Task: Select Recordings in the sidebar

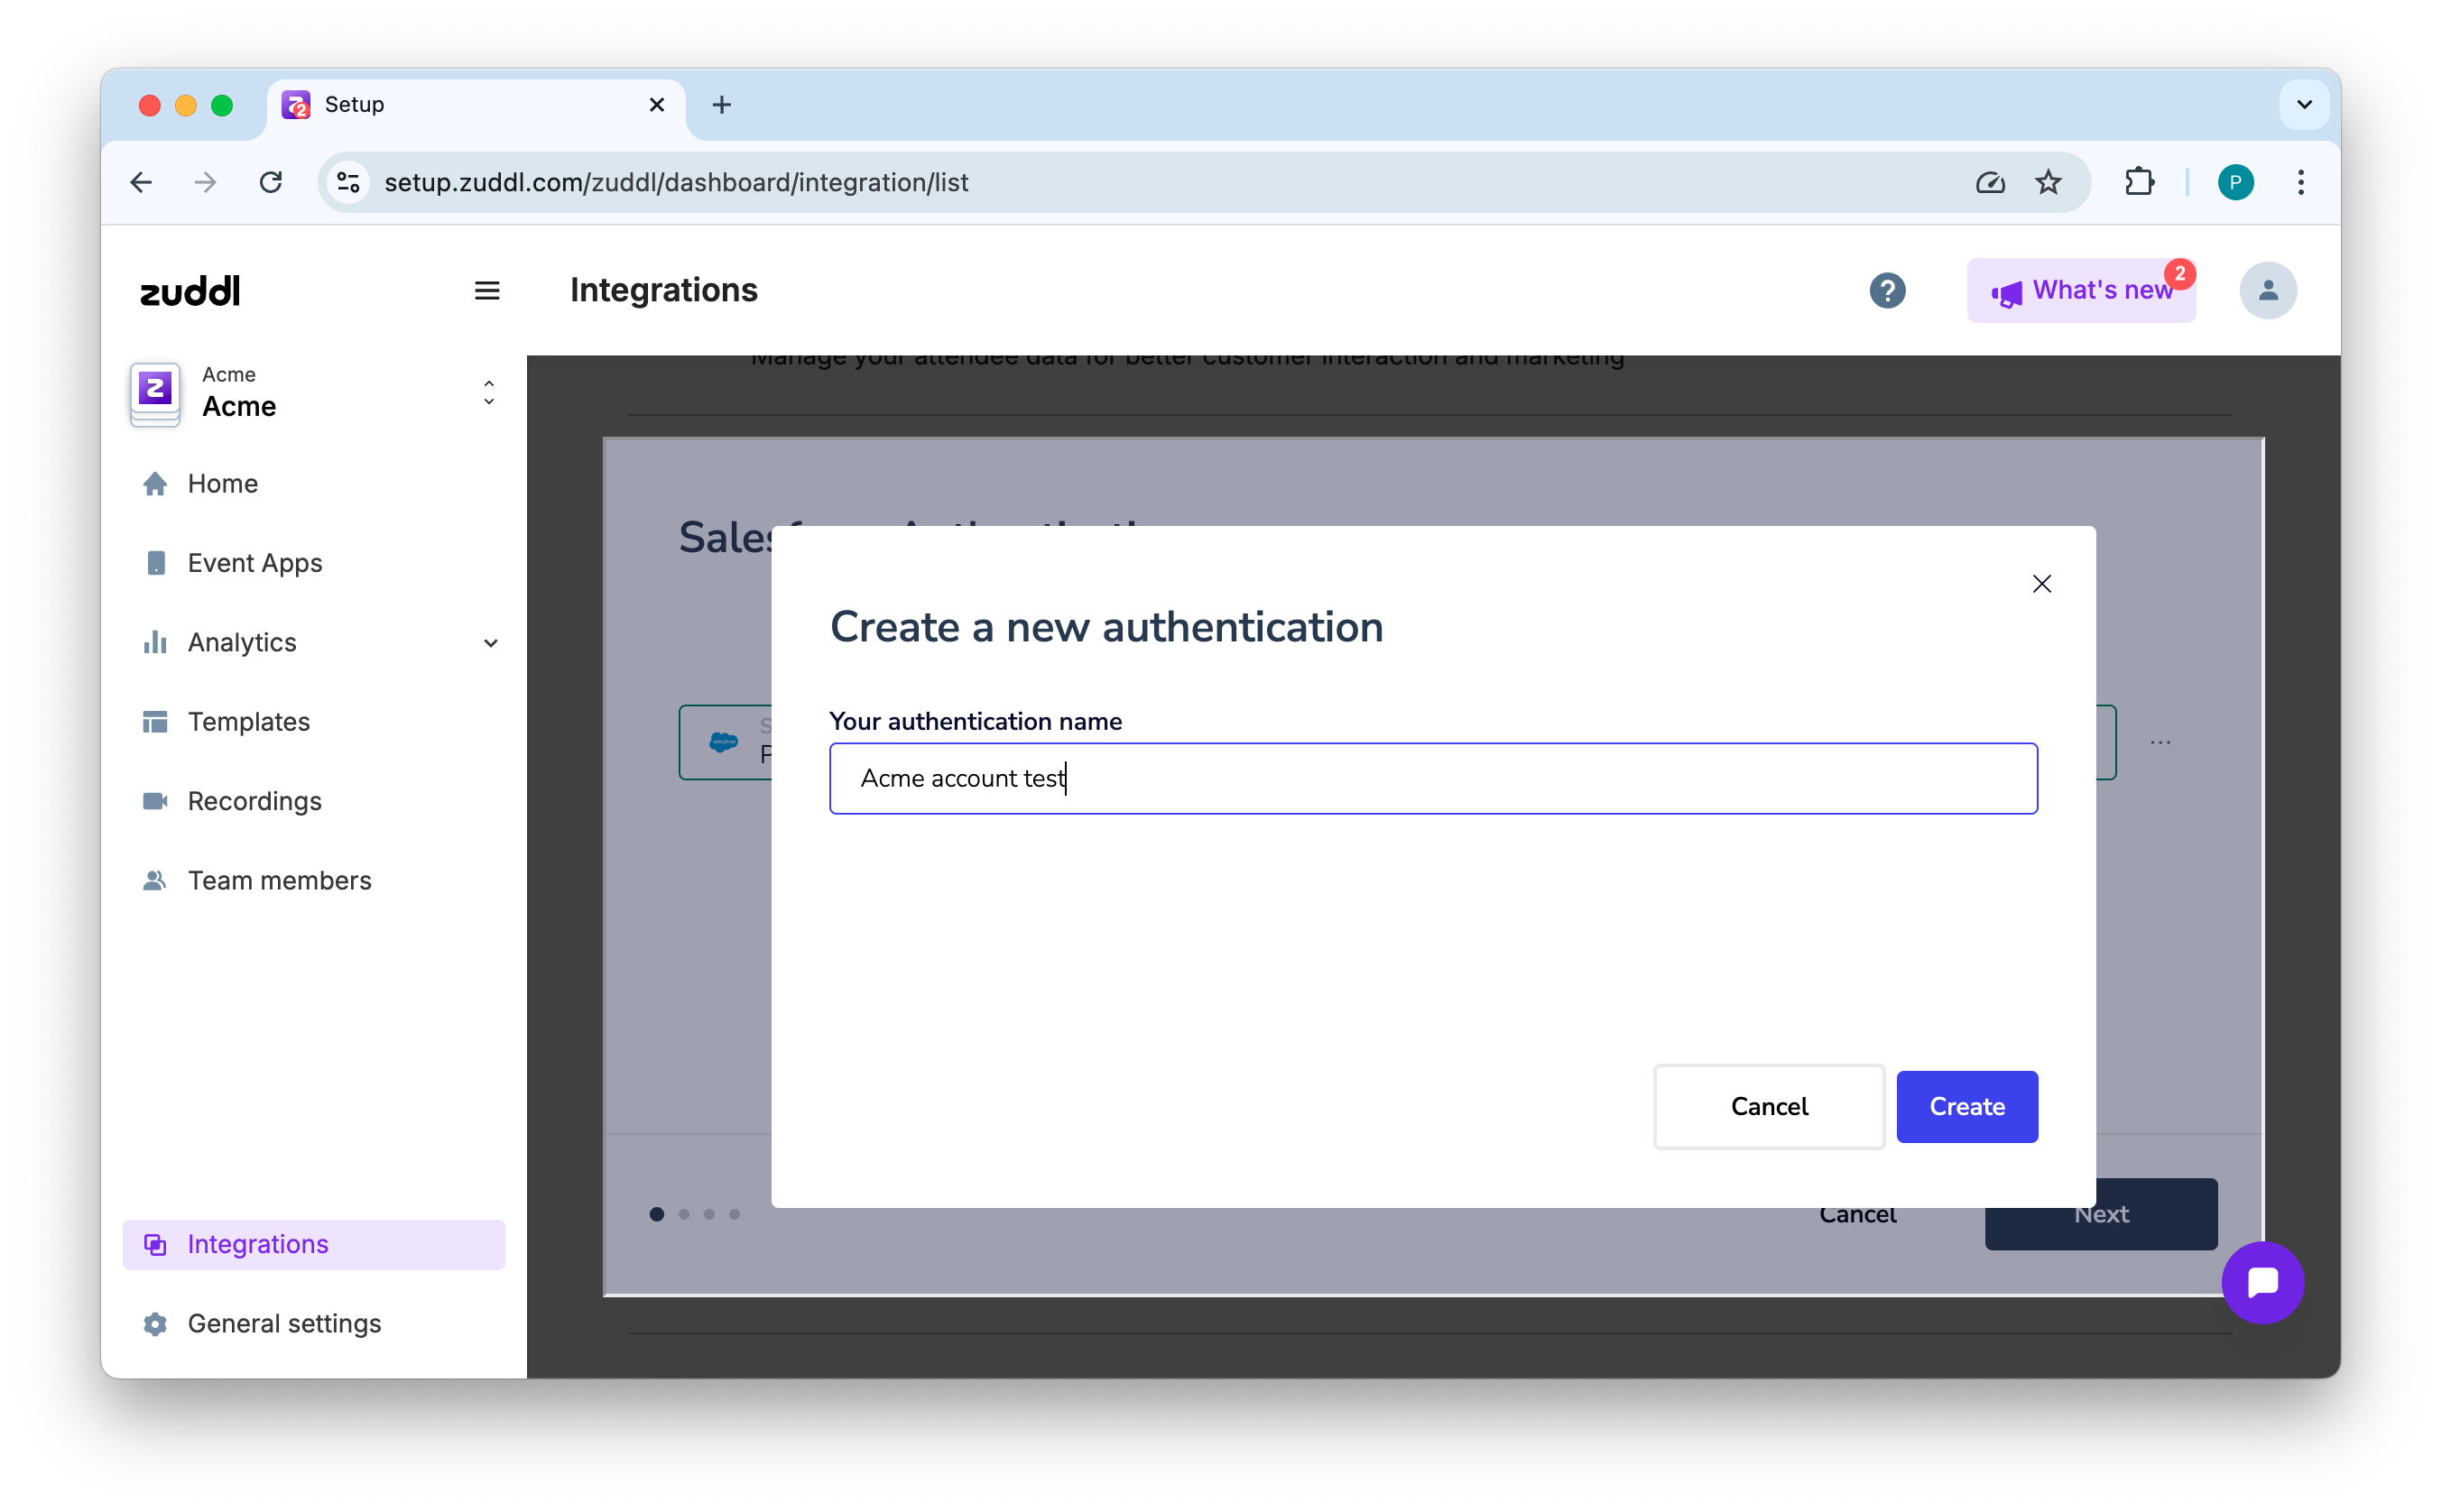Action: (254, 801)
